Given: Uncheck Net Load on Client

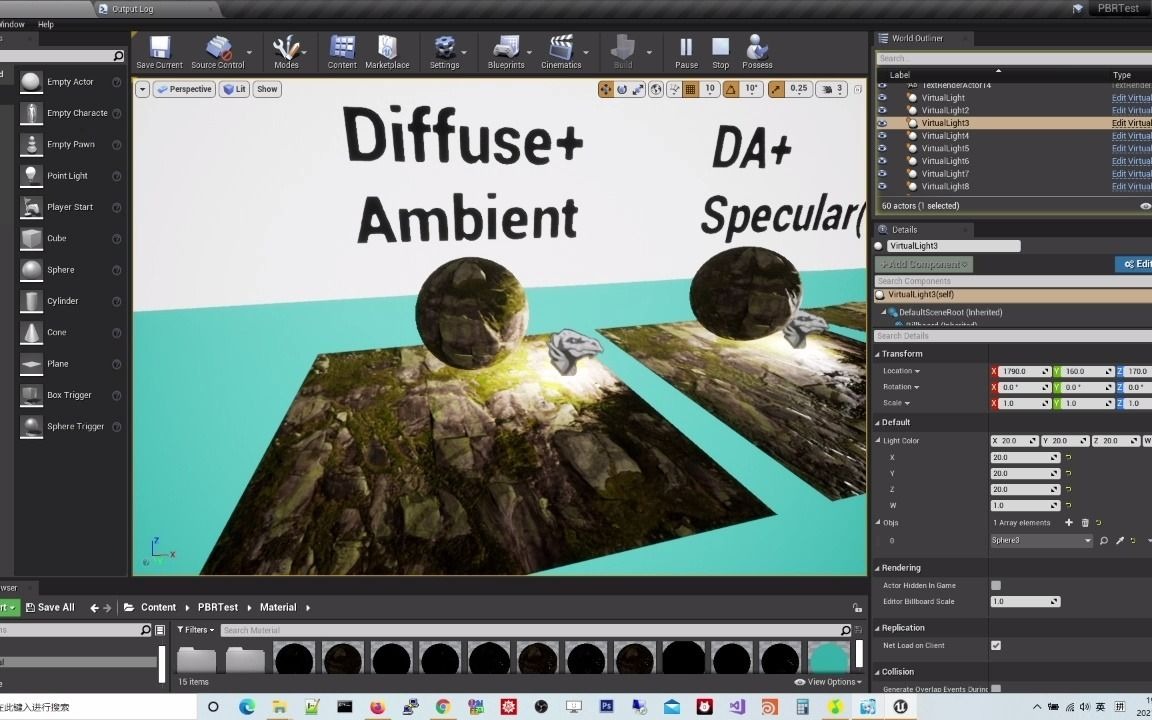Looking at the screenshot, I should (x=996, y=645).
